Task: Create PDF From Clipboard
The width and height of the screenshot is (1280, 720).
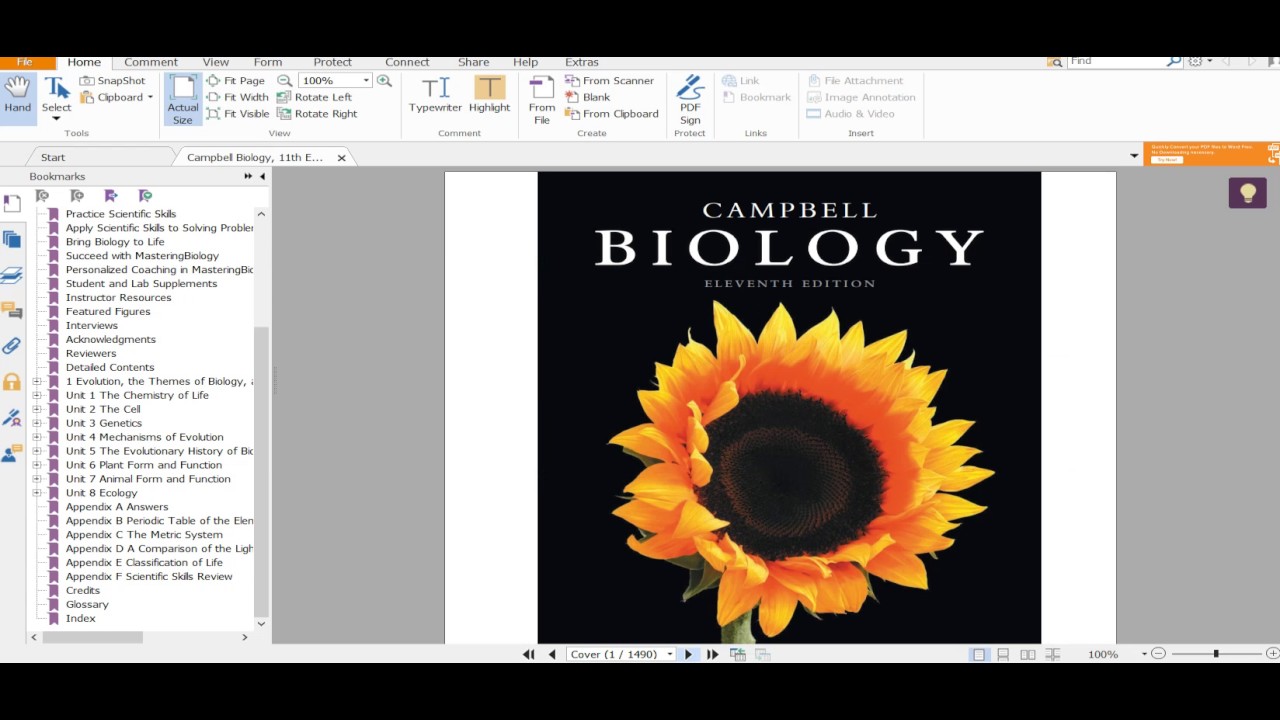Action: point(612,114)
